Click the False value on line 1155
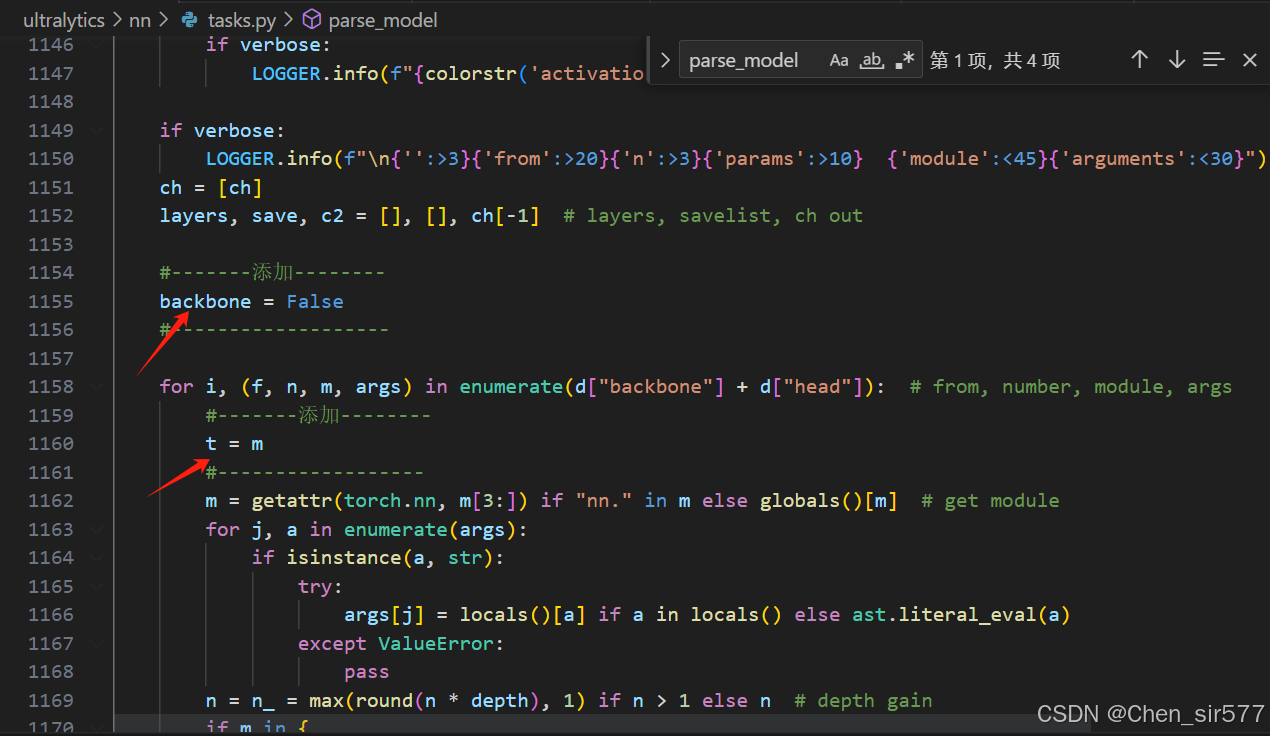The image size is (1270, 736). pos(315,301)
